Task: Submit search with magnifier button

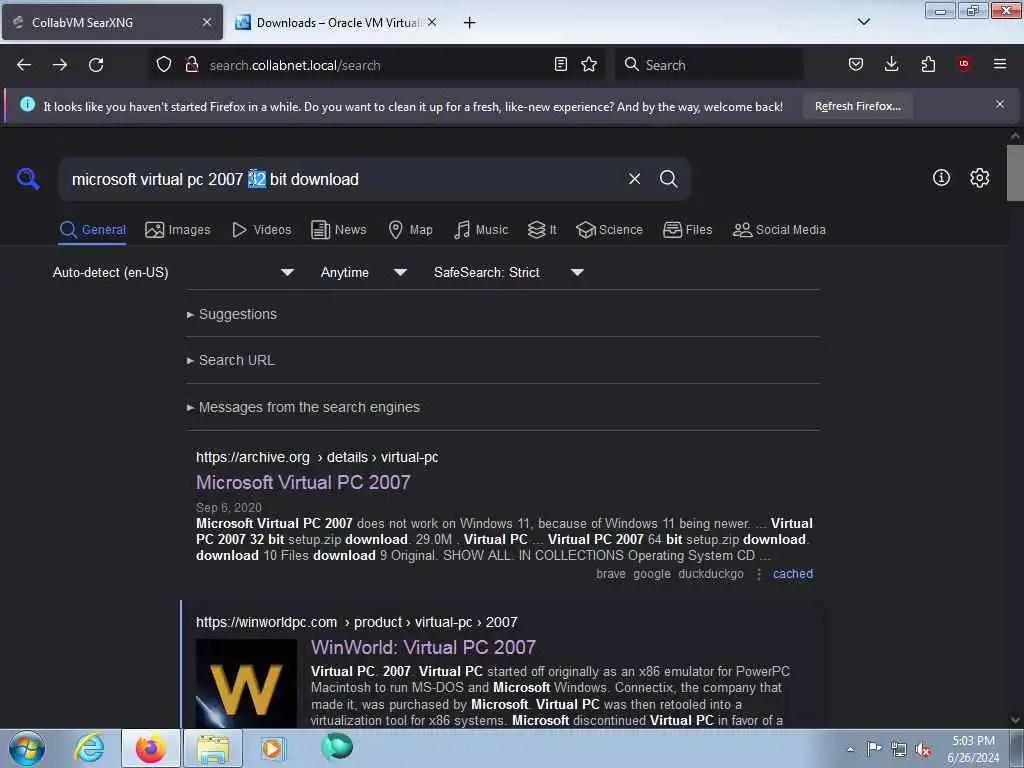Action: coord(668,178)
